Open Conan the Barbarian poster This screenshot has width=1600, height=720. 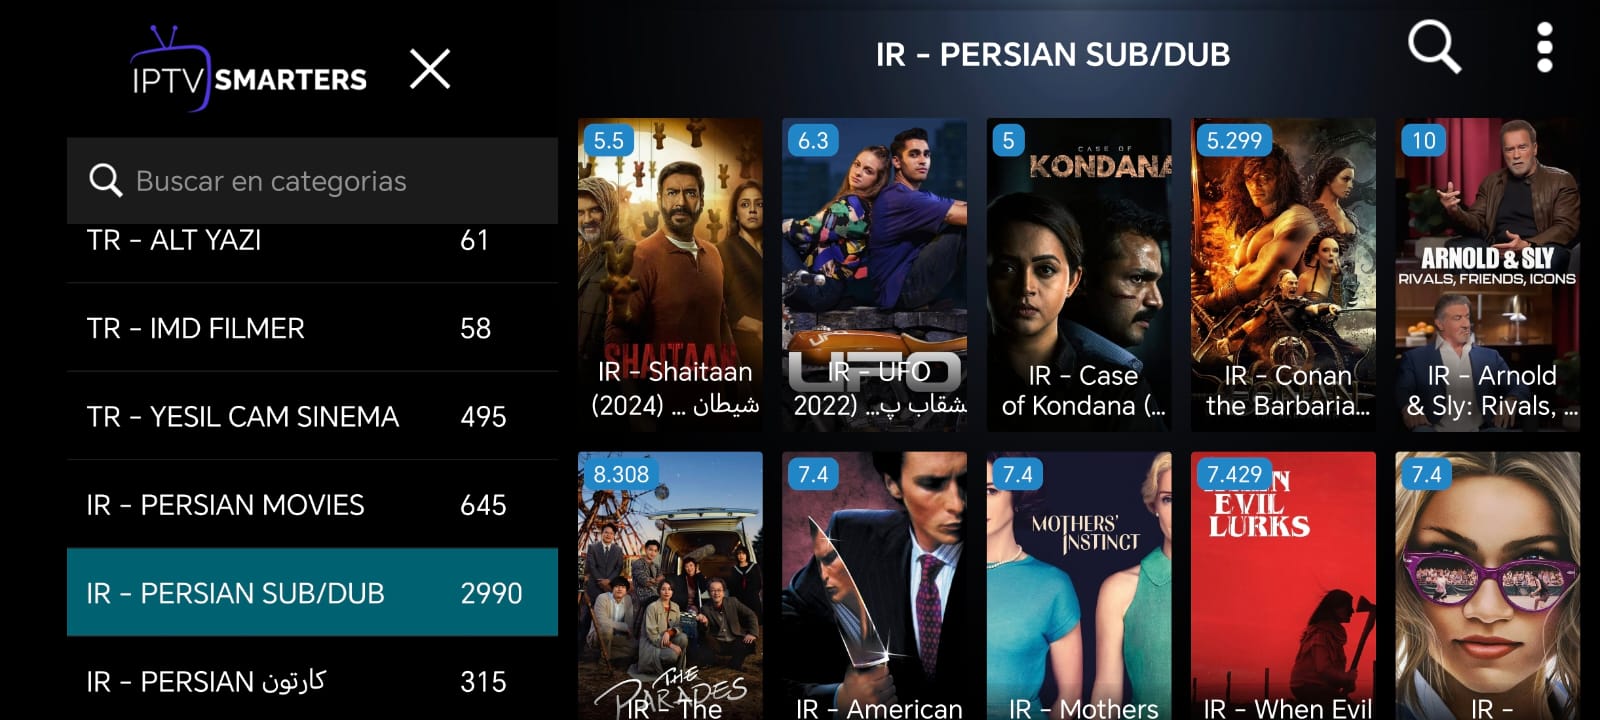(x=1283, y=275)
